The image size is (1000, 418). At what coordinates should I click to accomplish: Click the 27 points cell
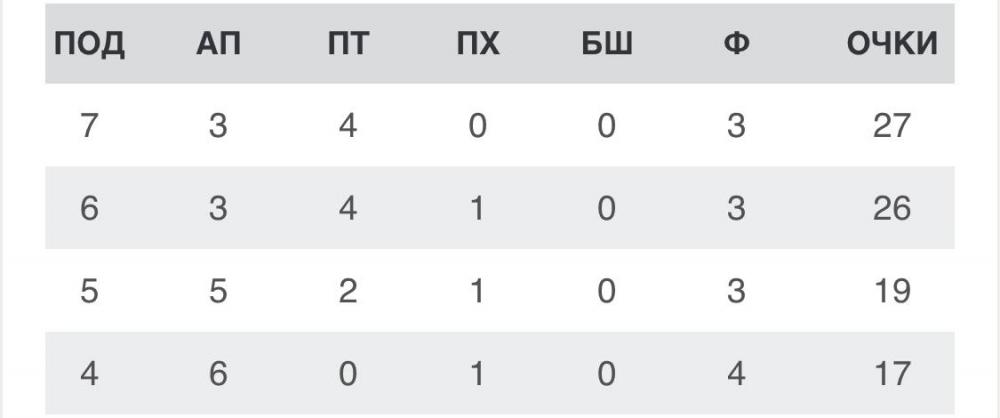click(x=891, y=127)
